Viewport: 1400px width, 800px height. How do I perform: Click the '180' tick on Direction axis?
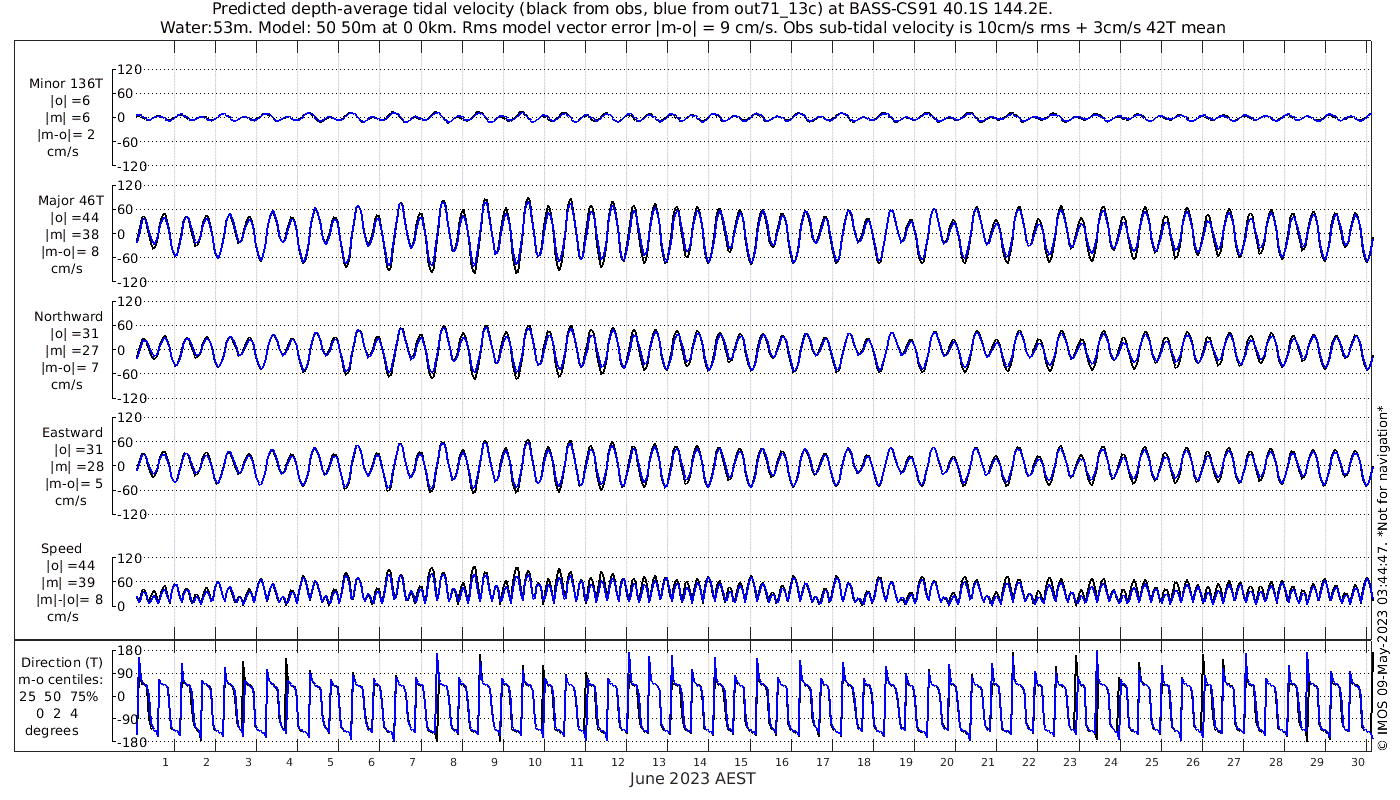click(131, 651)
